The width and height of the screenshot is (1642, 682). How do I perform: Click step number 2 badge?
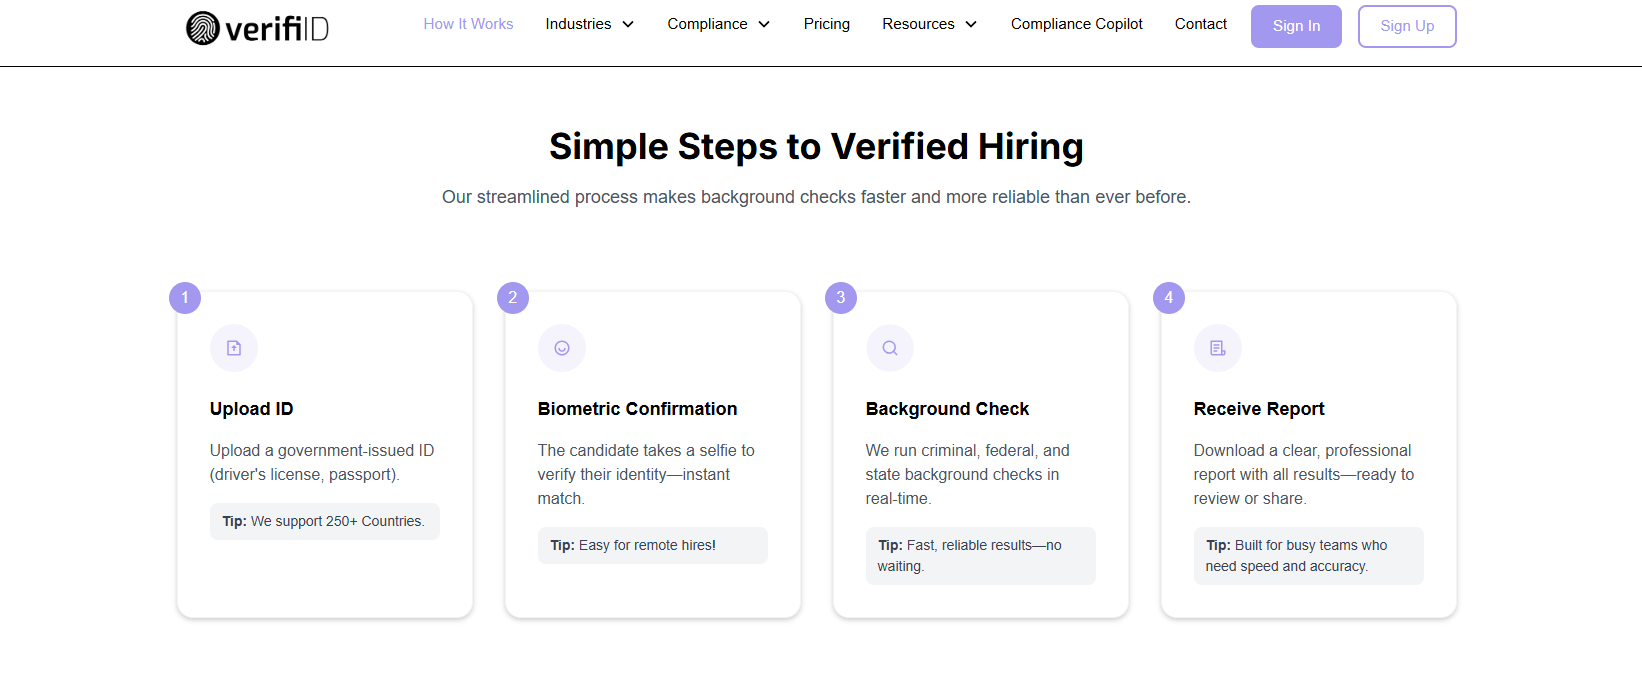click(x=513, y=298)
